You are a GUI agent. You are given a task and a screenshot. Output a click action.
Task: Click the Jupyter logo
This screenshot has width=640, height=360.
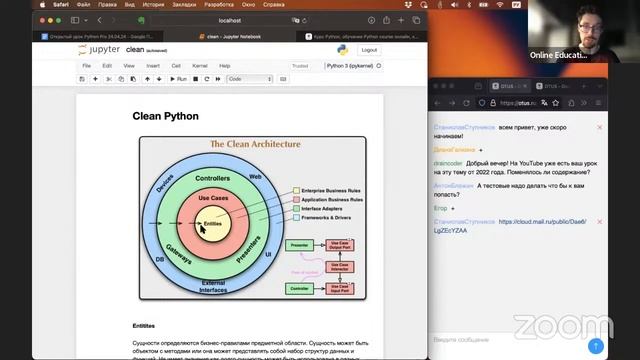click(x=99, y=50)
